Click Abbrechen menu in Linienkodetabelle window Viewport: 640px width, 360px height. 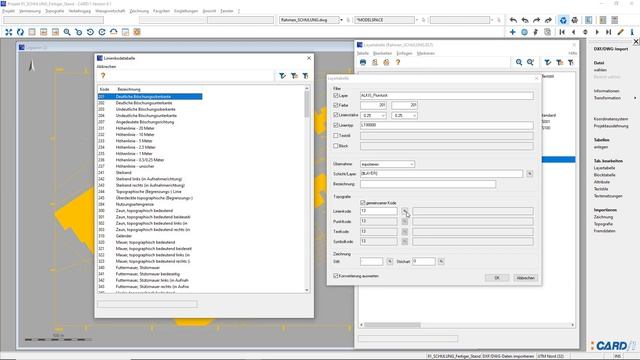tap(106, 67)
